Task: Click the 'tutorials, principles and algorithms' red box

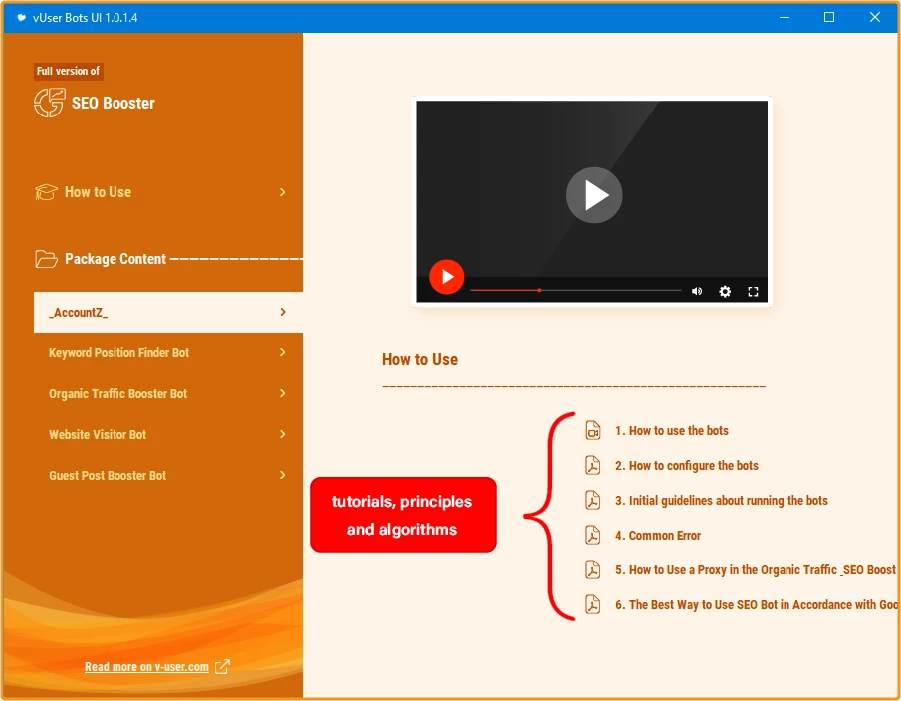Action: tap(403, 515)
